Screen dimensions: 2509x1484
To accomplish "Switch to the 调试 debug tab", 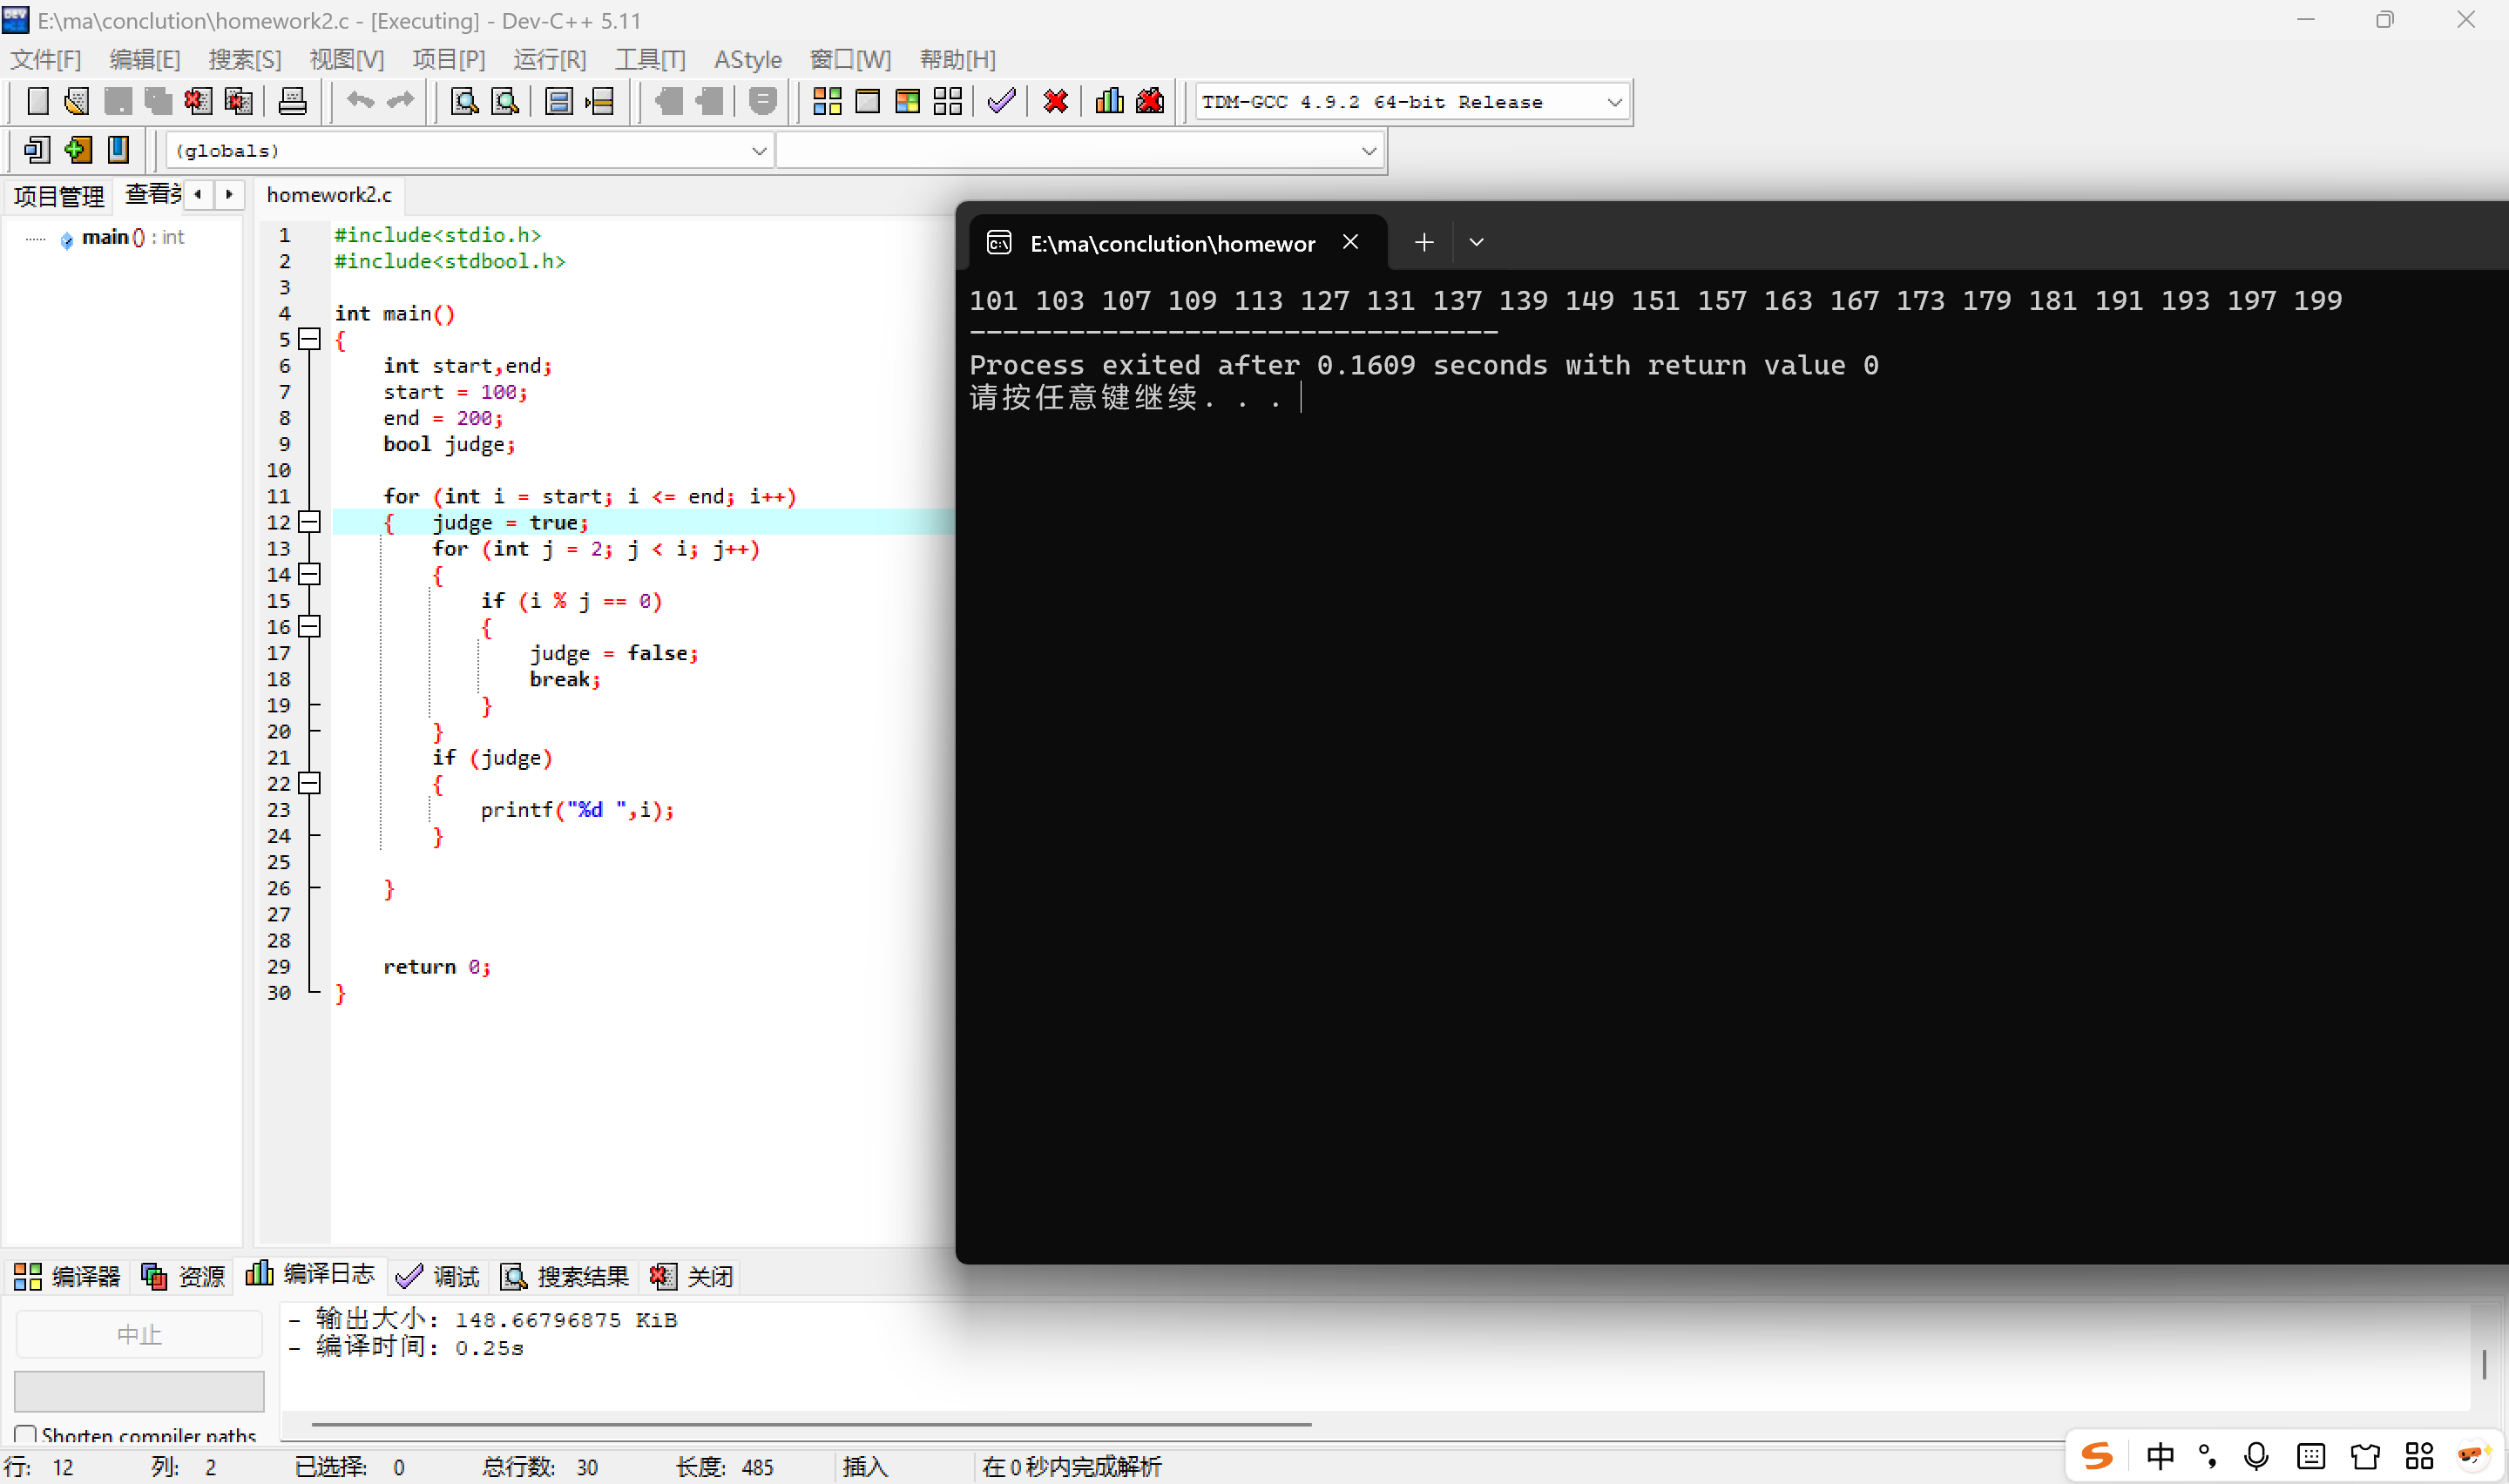I will click(438, 1276).
